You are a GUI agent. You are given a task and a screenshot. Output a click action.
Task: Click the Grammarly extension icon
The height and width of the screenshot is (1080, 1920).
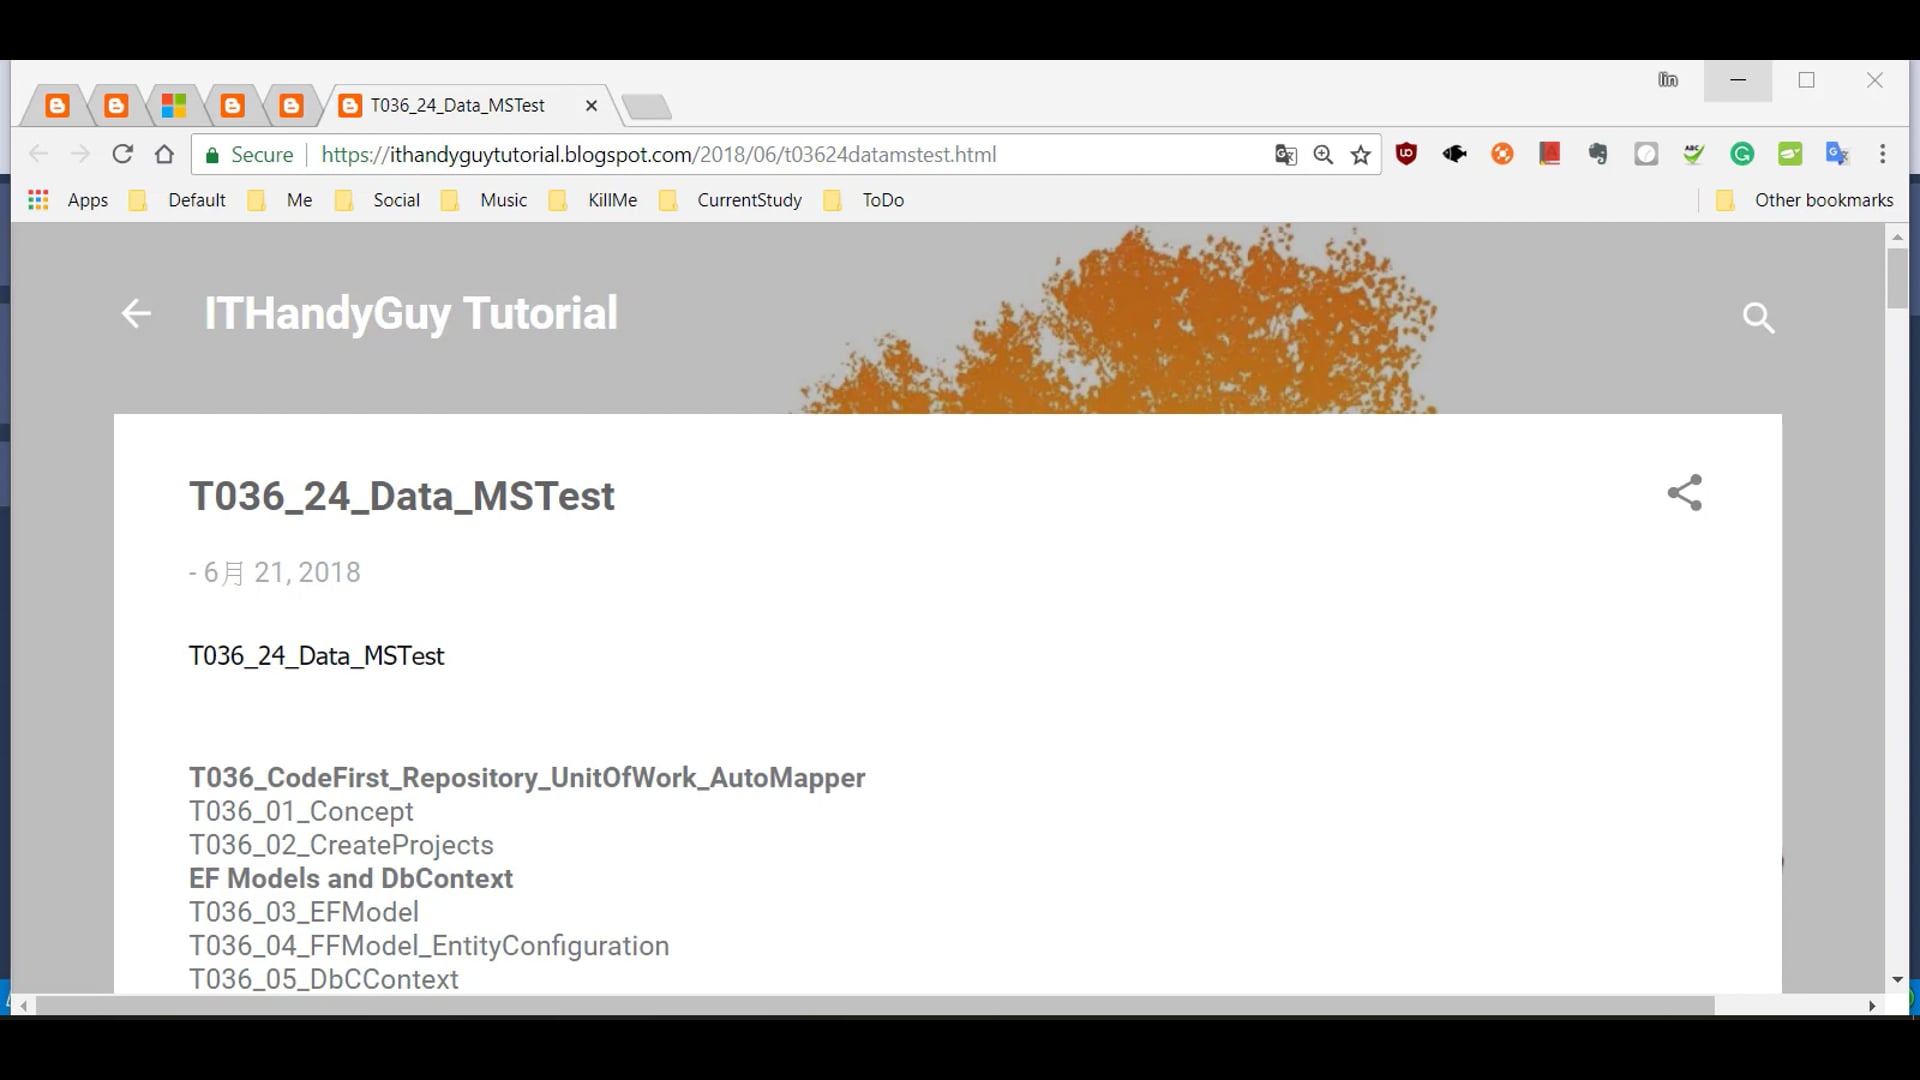pyautogui.click(x=1742, y=154)
